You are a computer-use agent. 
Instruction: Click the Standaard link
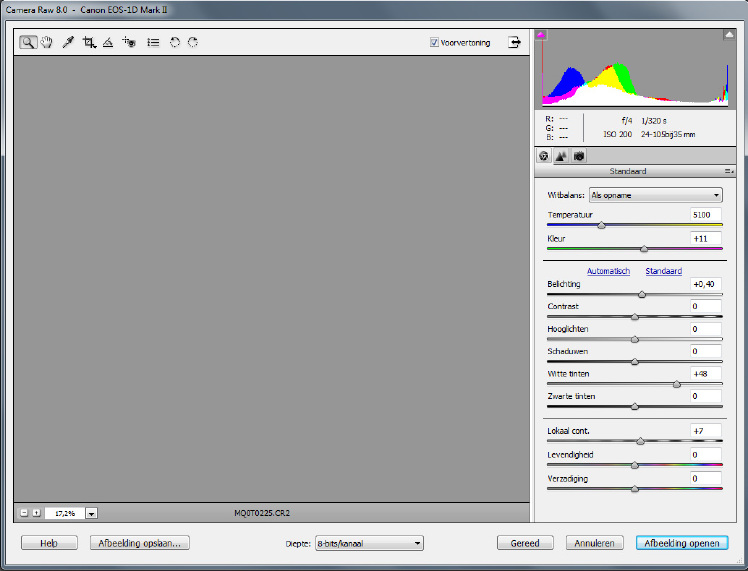click(664, 271)
